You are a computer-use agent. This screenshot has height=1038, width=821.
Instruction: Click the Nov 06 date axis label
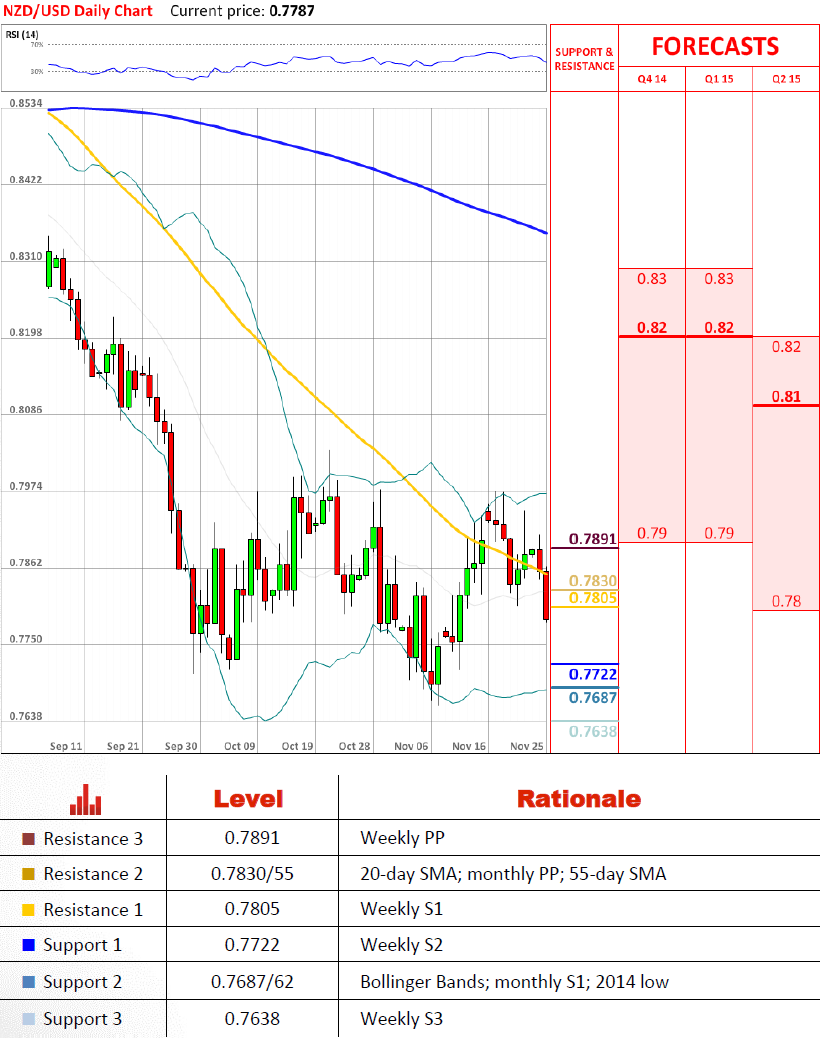411,746
